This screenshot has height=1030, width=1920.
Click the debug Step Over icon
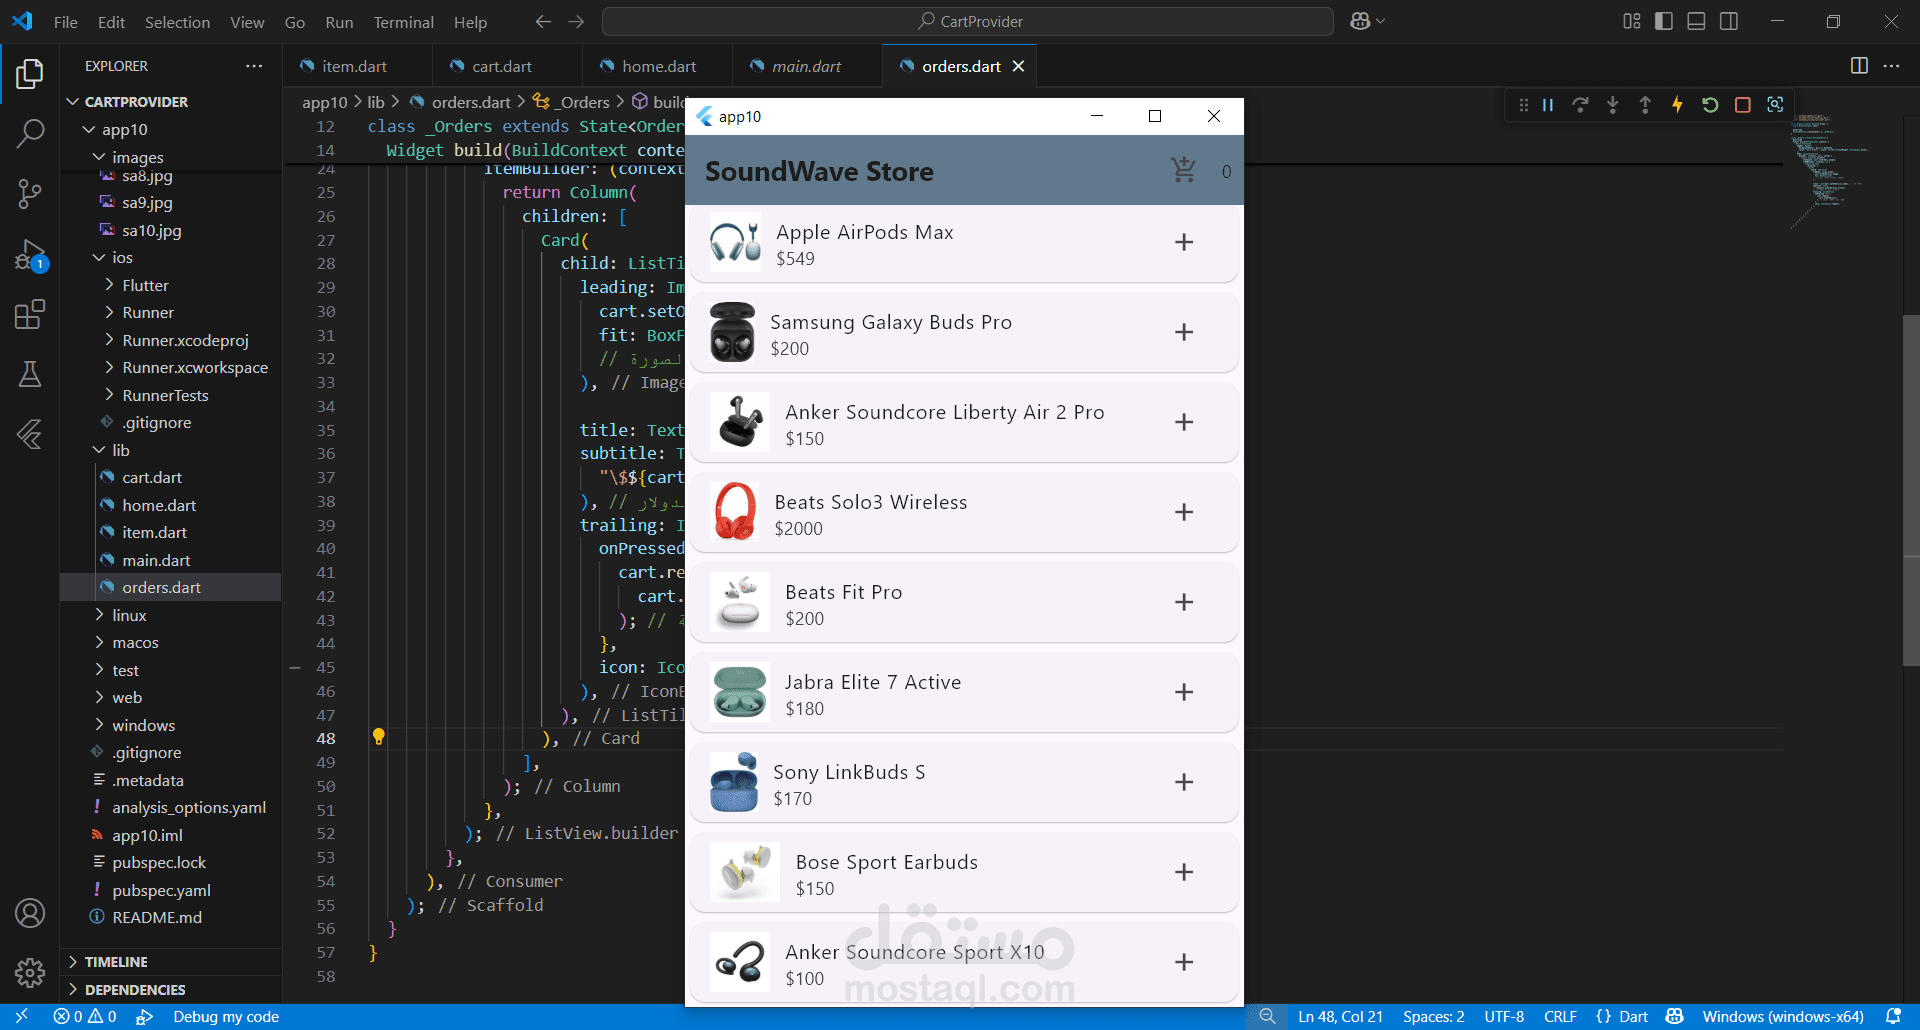click(1580, 105)
